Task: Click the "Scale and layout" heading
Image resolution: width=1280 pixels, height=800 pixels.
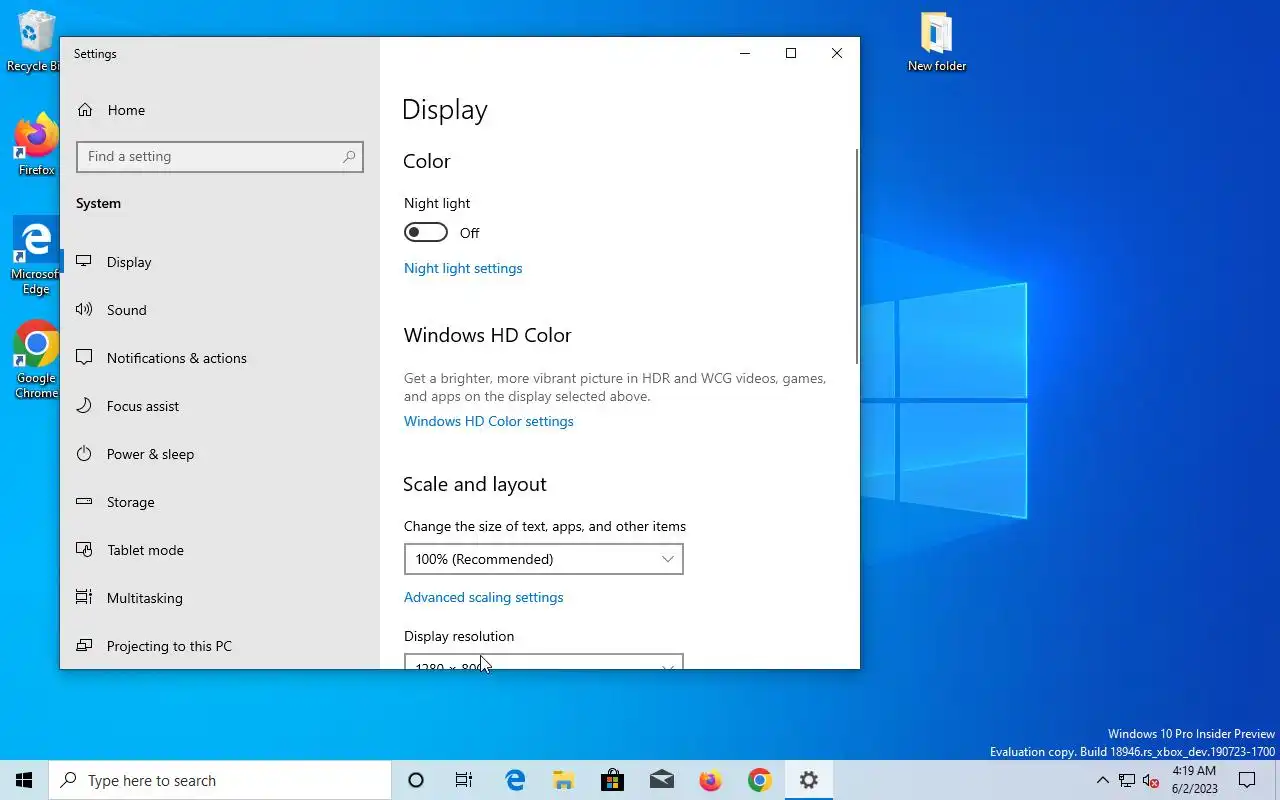Action: coord(475,484)
